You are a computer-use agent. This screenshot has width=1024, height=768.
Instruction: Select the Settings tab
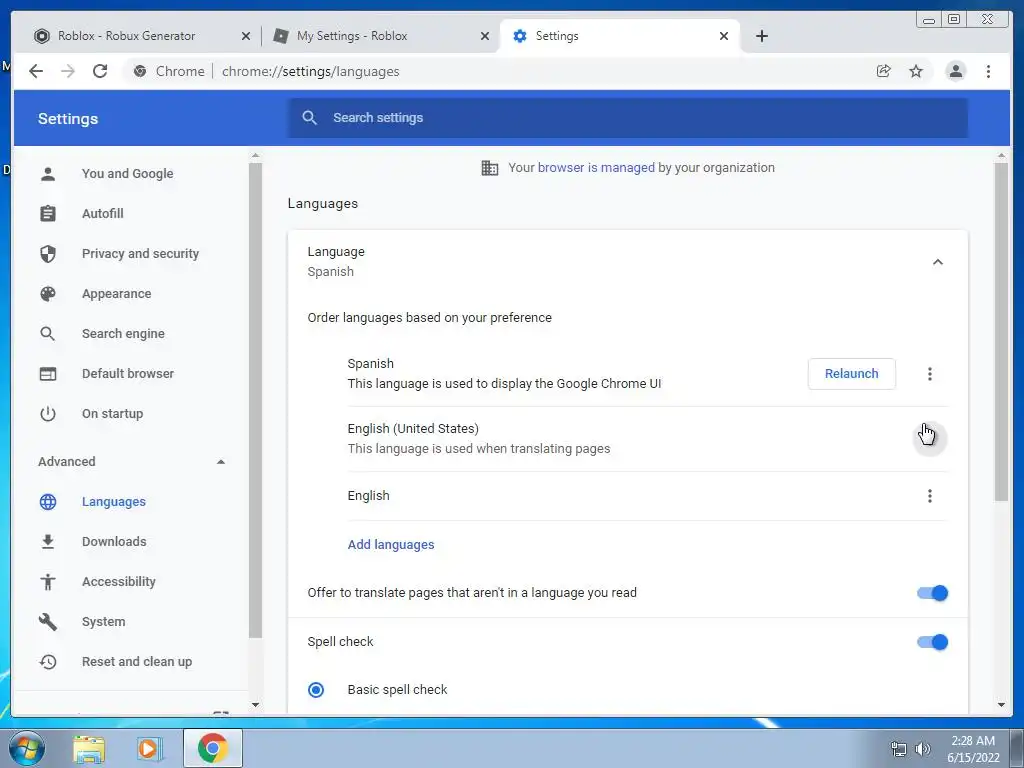[620, 36]
